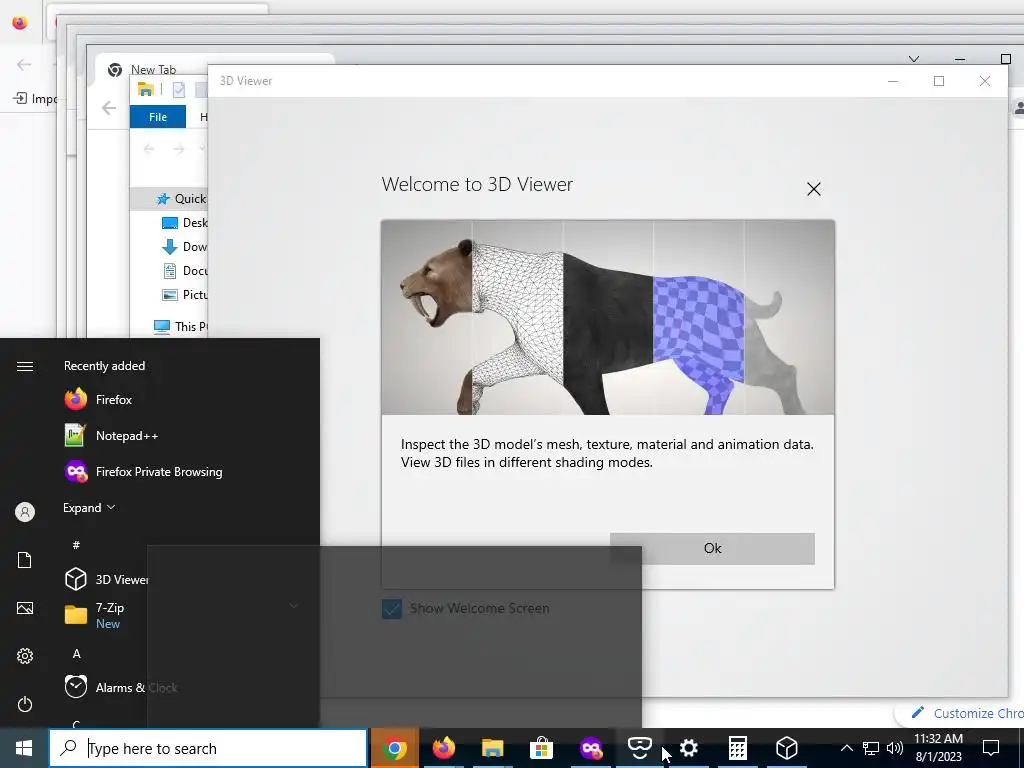Open volume control tray icon
Image resolution: width=1024 pixels, height=768 pixels.
895,748
